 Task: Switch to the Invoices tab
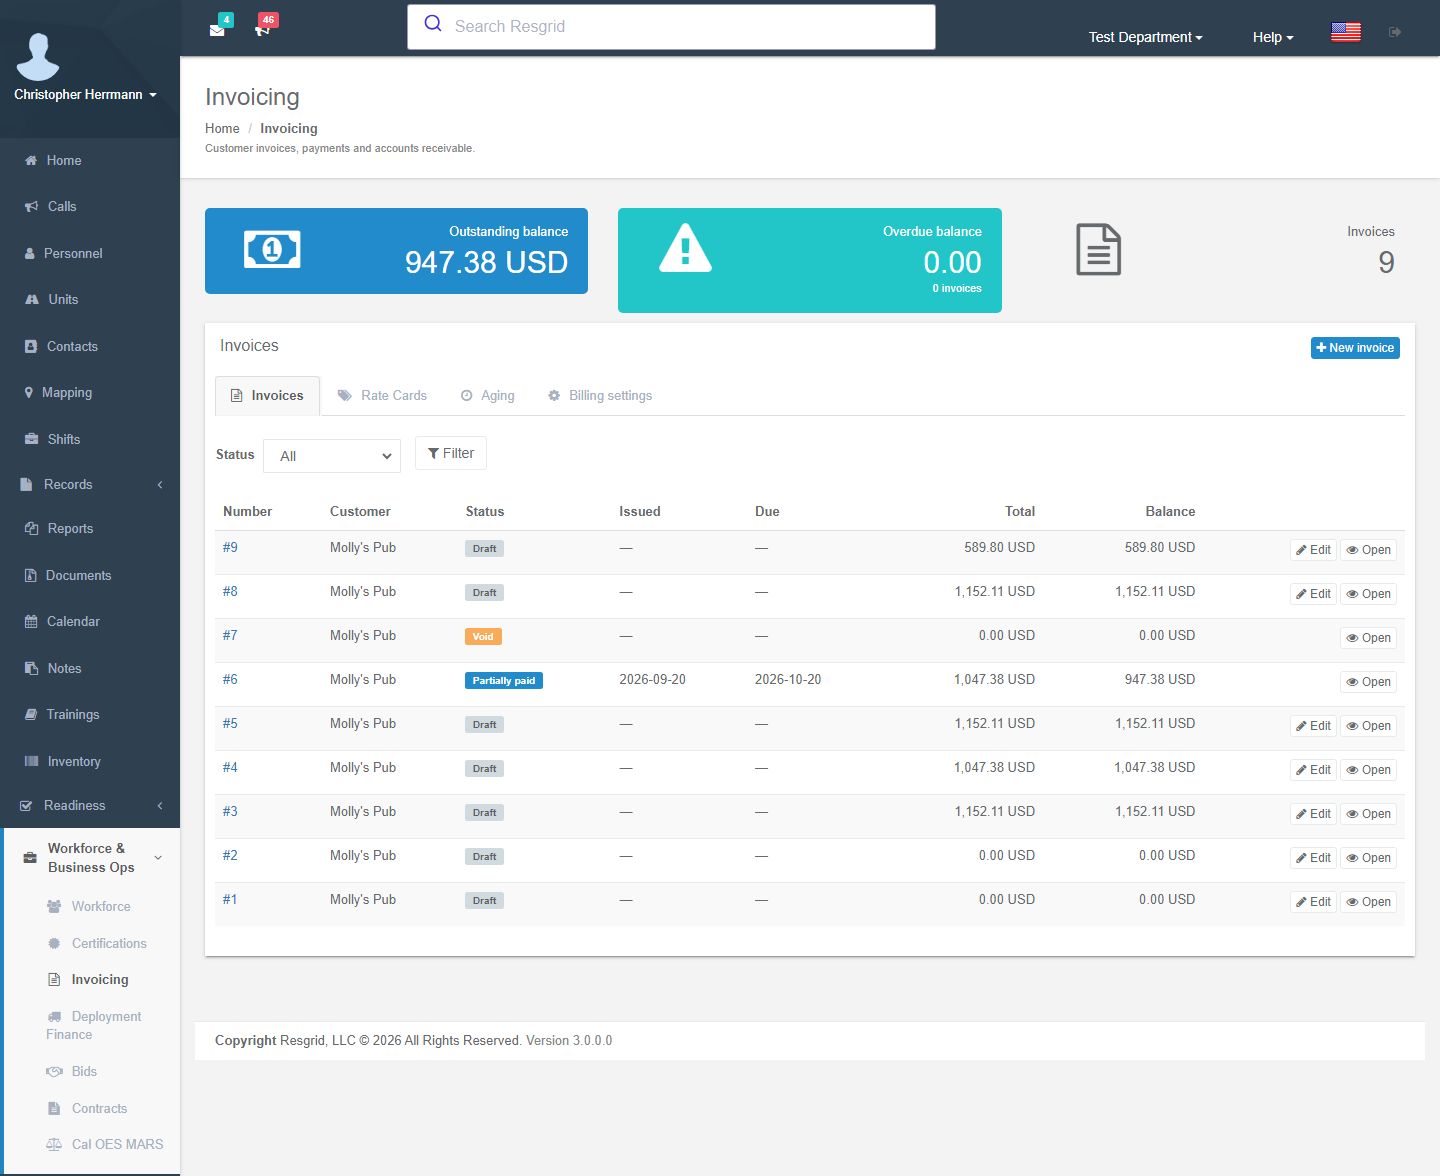(x=267, y=396)
